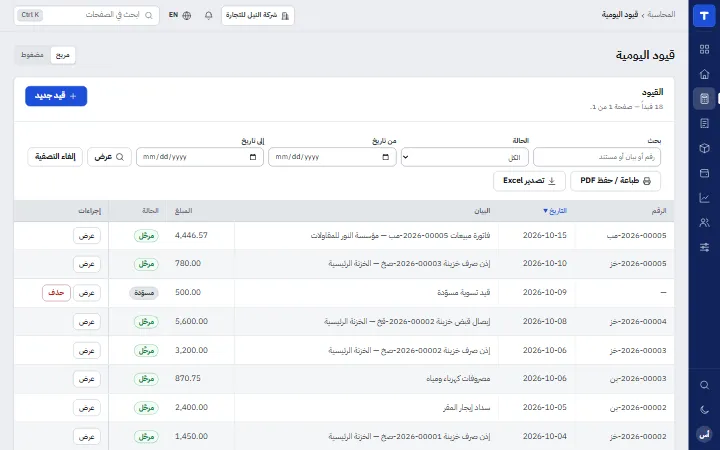
Task: Click the من تاريخ date input
Action: [x=332, y=157]
